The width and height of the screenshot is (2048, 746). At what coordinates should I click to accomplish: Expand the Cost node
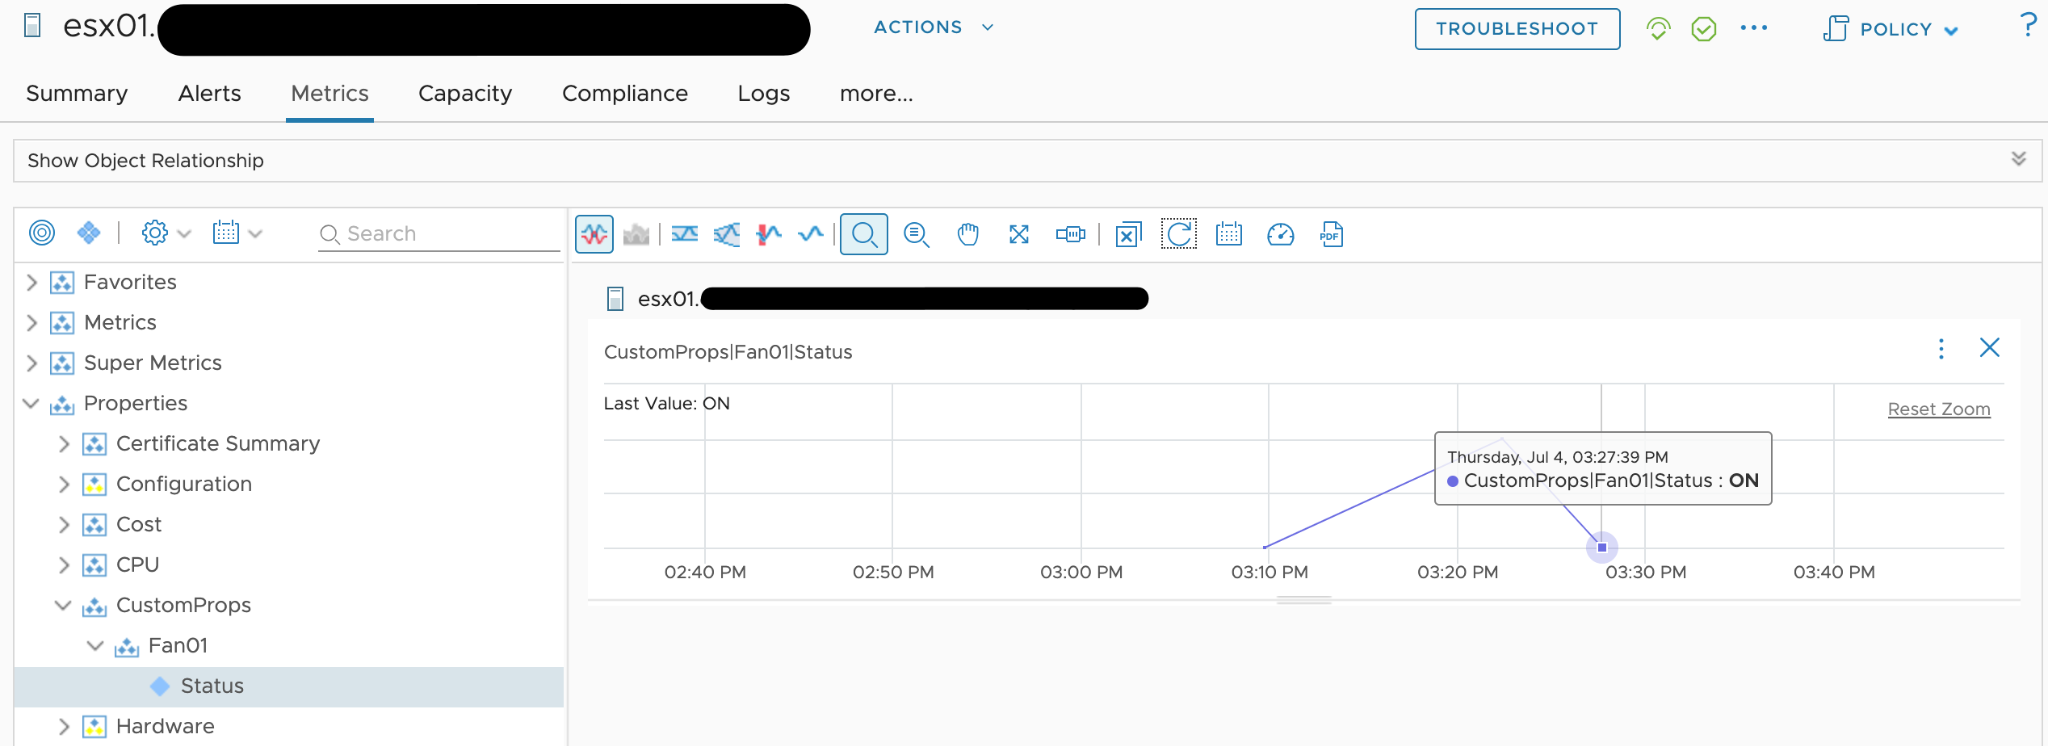64,525
